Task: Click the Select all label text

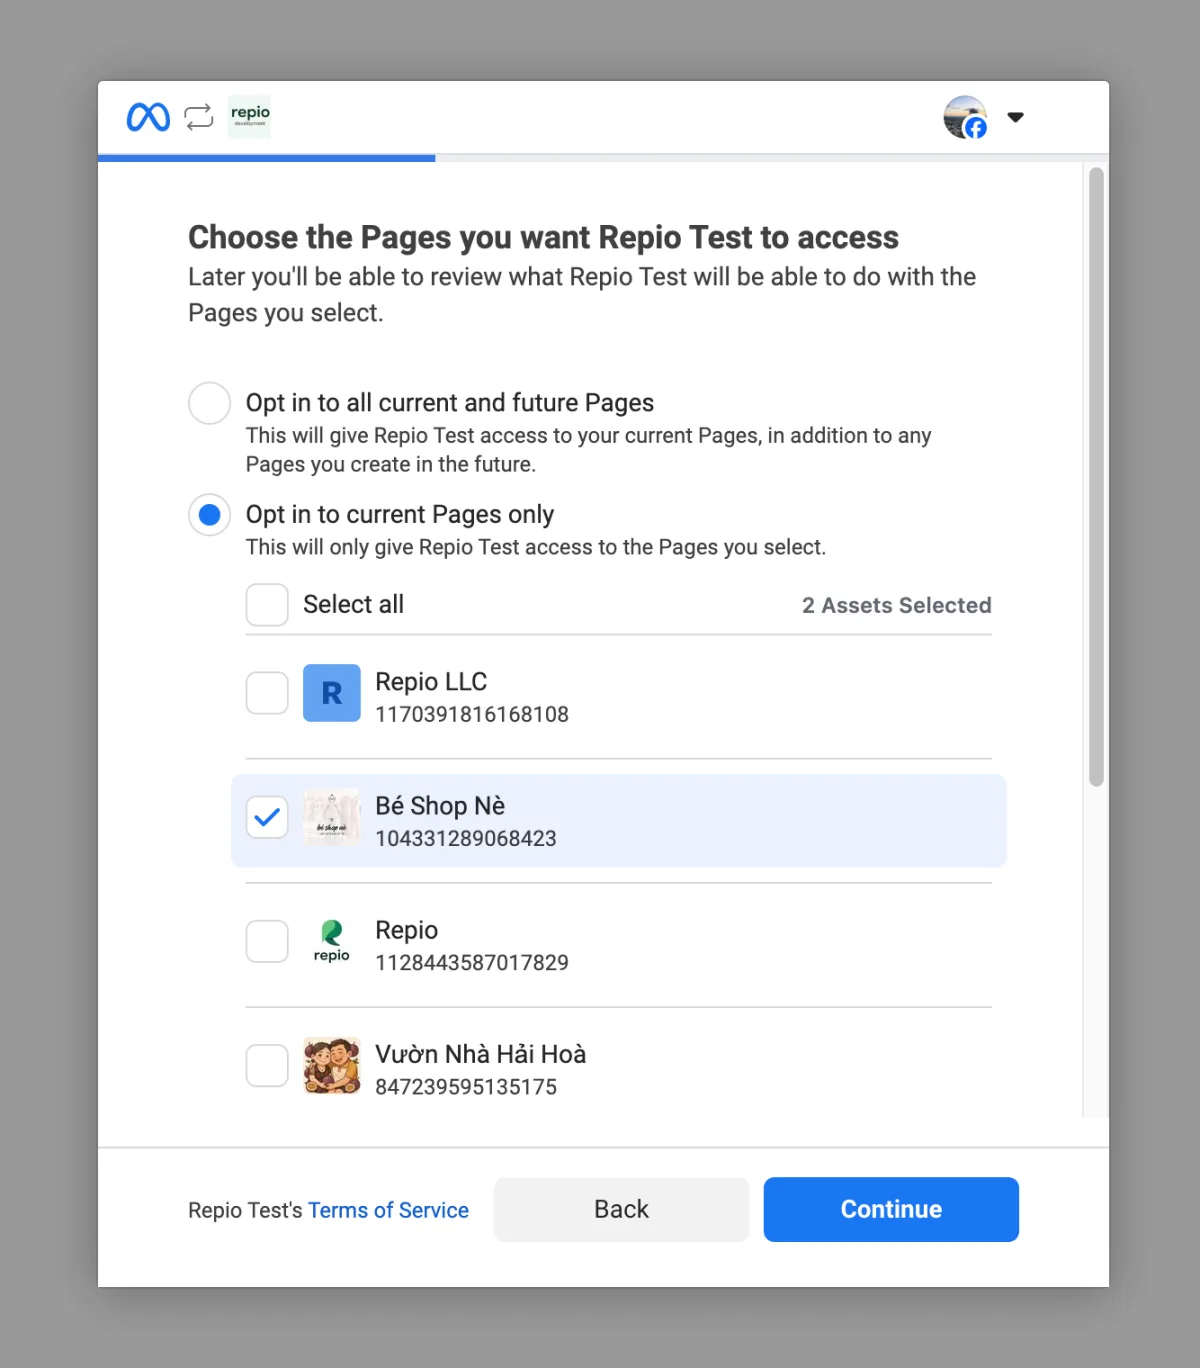Action: [x=354, y=604]
